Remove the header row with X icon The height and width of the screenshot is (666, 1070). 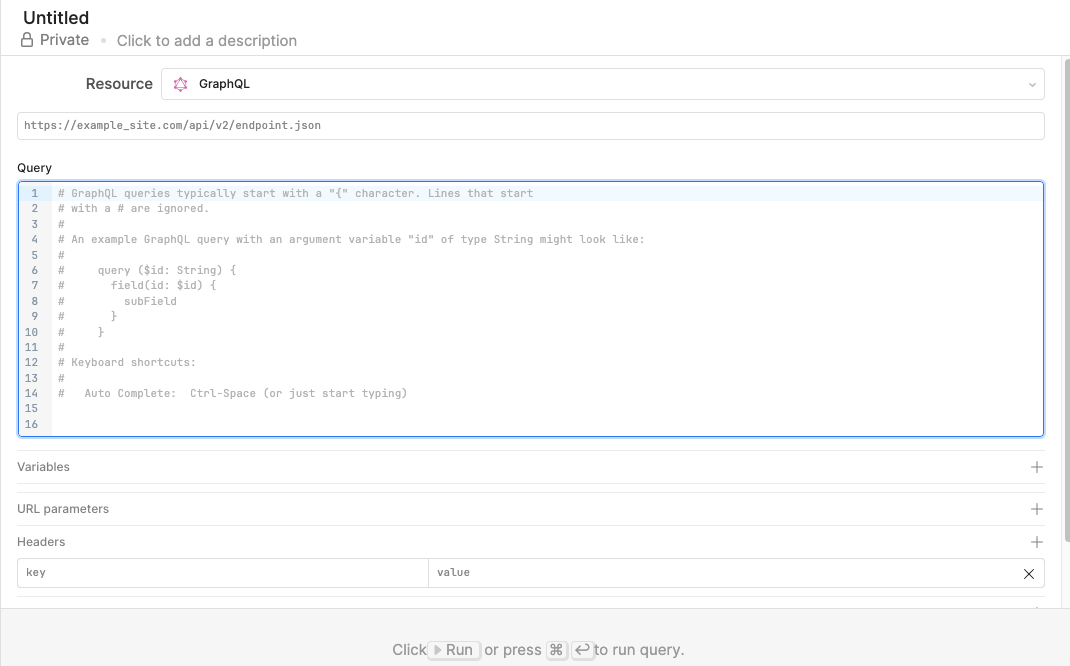click(x=1029, y=574)
